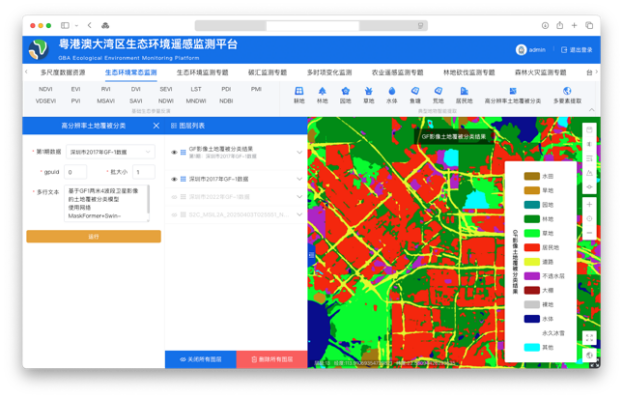Zoom in on the map
This screenshot has height=398, width=623.
[x=589, y=205]
